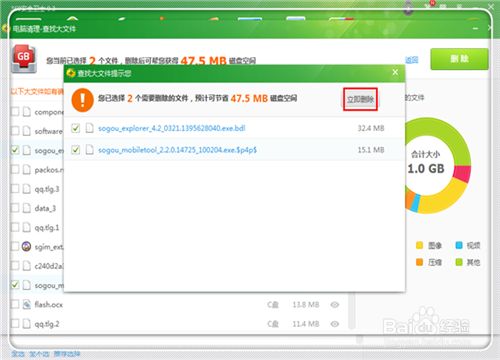Click the qq.tlg.1 document icon
500x360 pixels.
point(27,227)
